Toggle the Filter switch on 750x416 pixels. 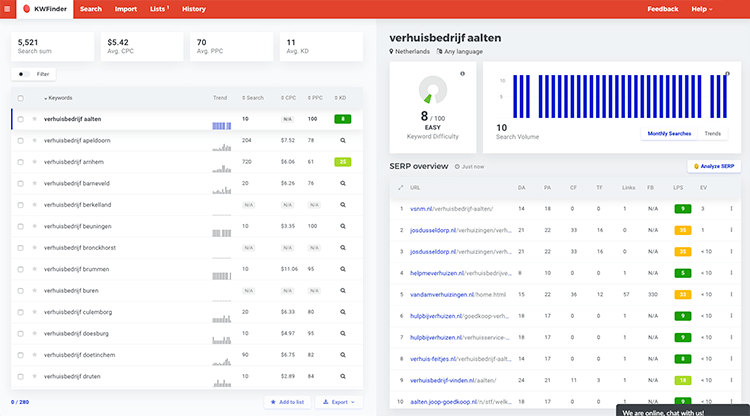point(23,74)
